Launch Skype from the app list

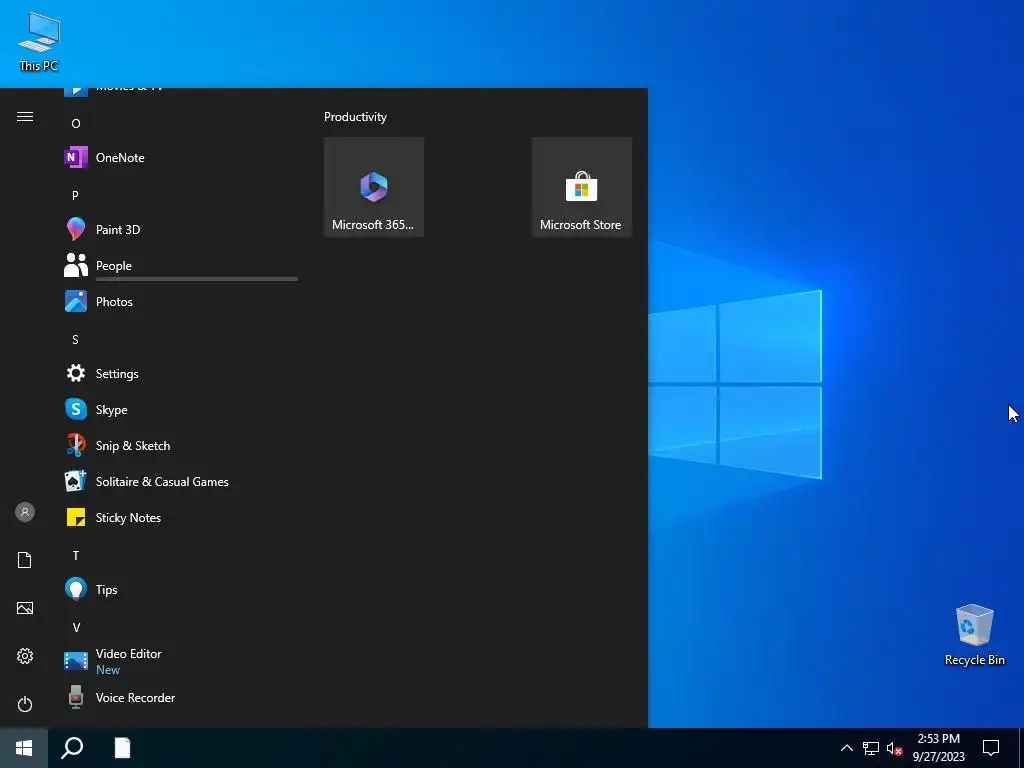pyautogui.click(x=180, y=409)
